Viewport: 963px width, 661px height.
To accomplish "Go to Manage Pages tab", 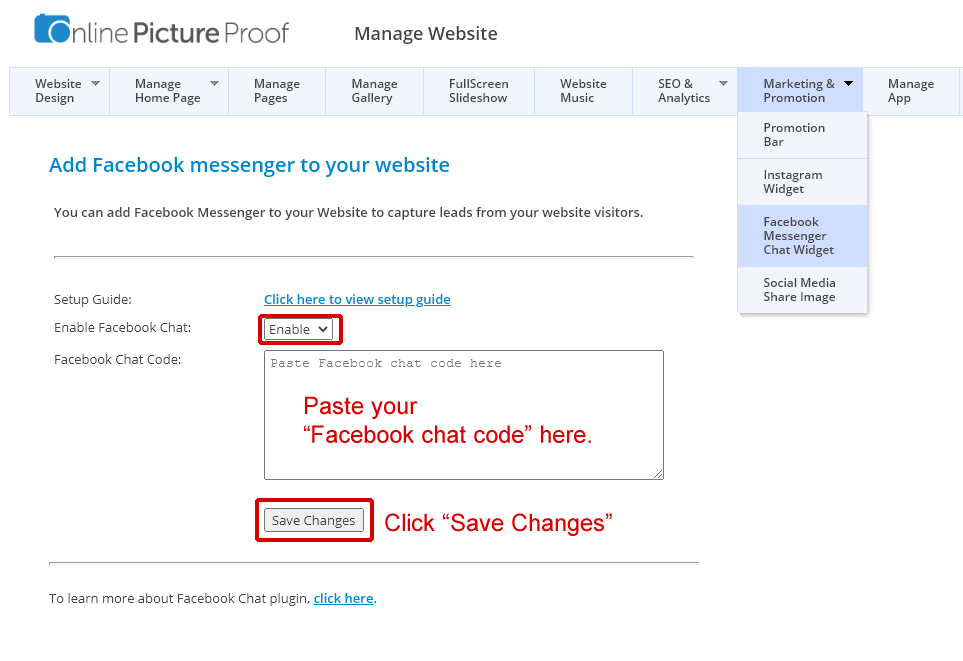I will click(277, 91).
